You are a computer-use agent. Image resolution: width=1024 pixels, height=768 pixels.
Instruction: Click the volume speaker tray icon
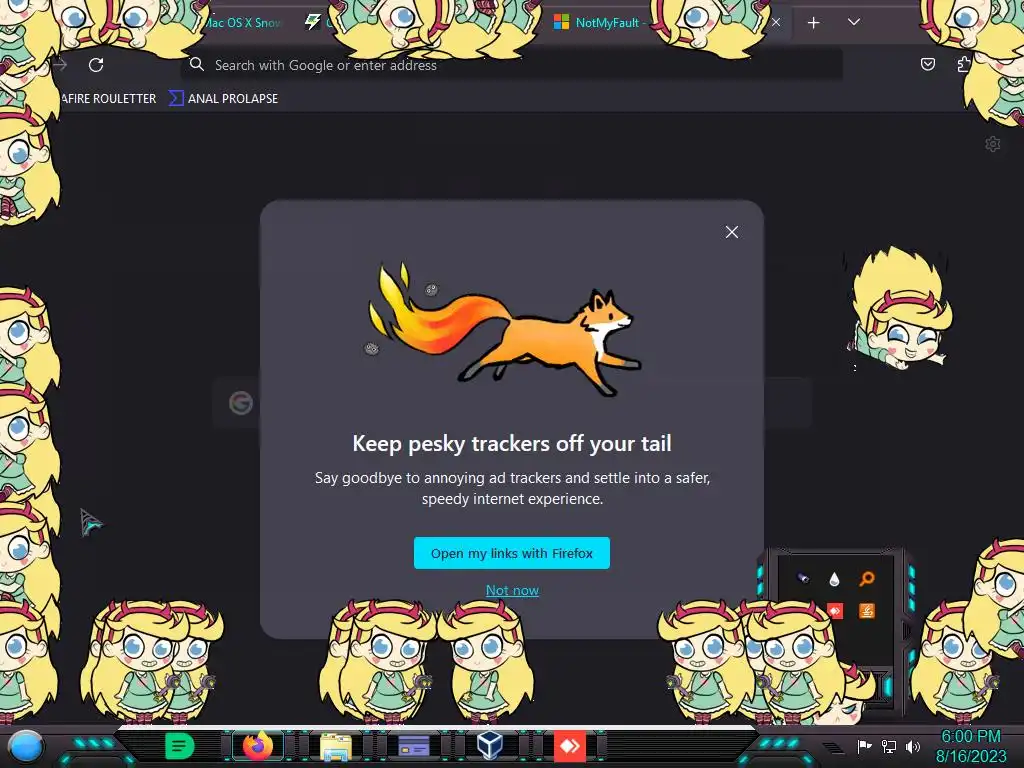(x=912, y=746)
